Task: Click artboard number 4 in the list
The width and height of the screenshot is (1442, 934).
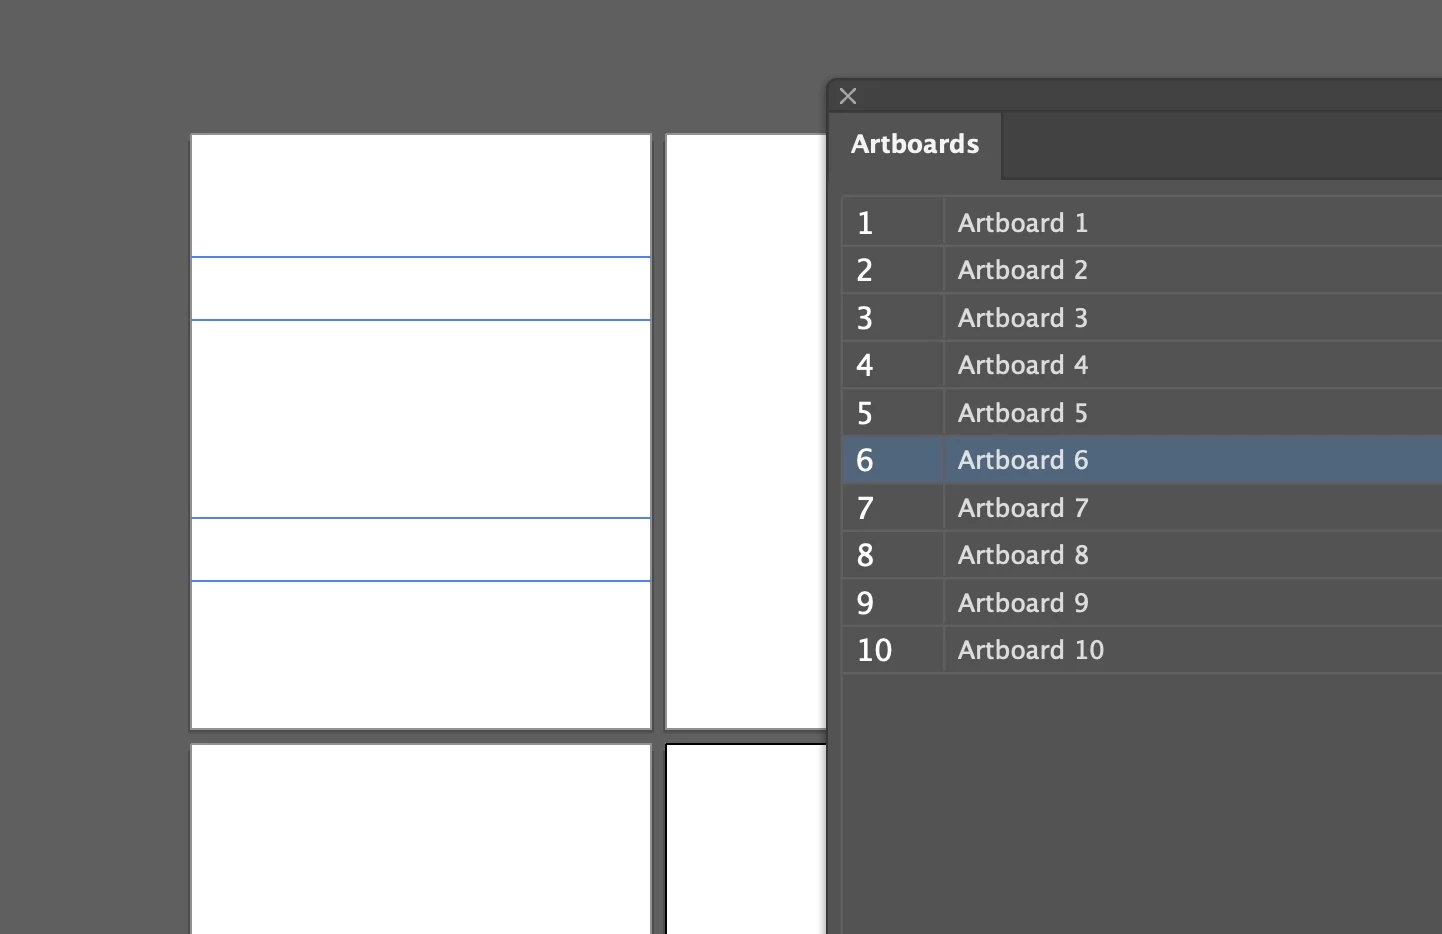Action: [865, 365]
